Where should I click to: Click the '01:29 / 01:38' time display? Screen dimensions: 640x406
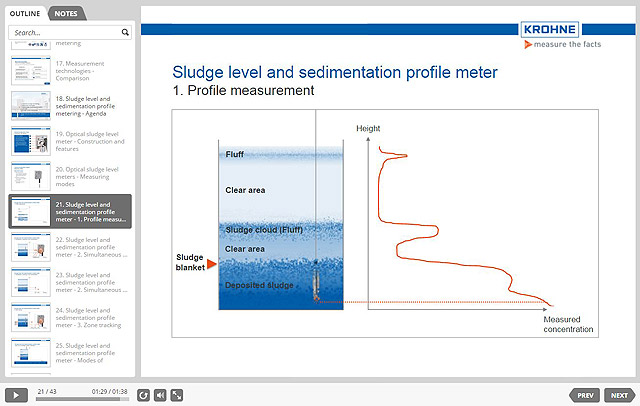pos(109,391)
